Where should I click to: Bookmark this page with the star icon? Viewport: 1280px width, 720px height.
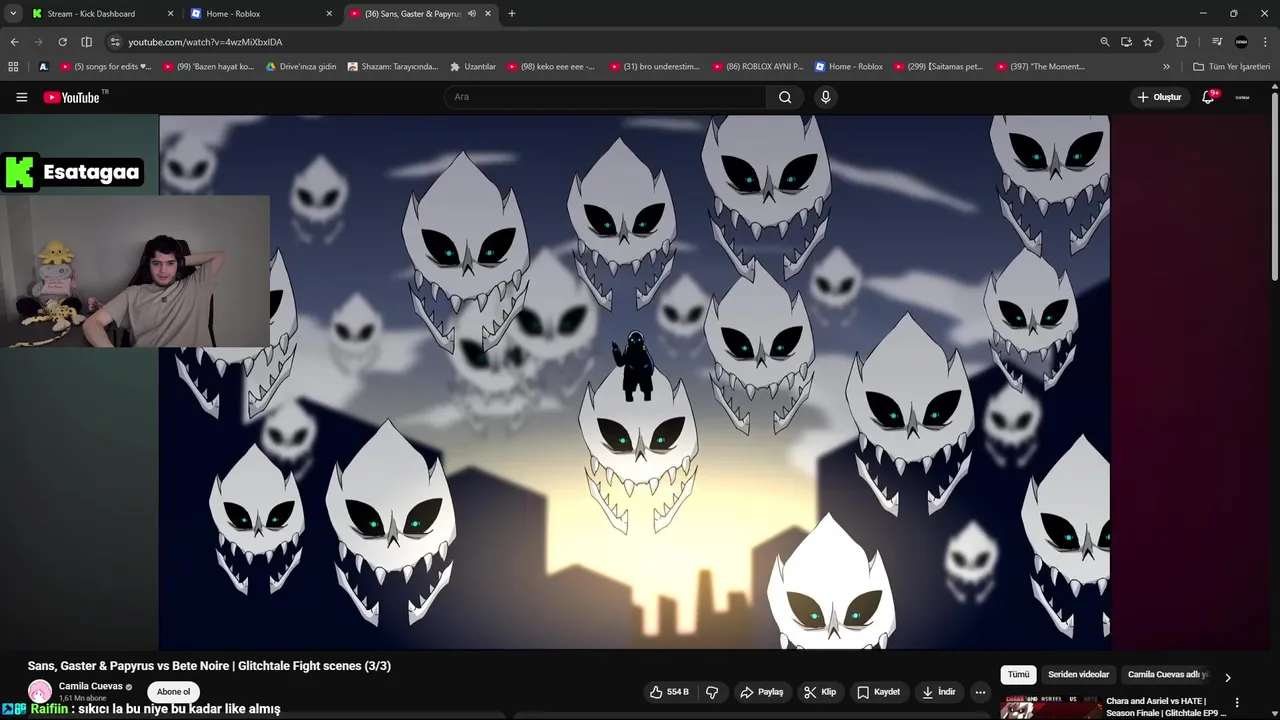(x=1148, y=42)
